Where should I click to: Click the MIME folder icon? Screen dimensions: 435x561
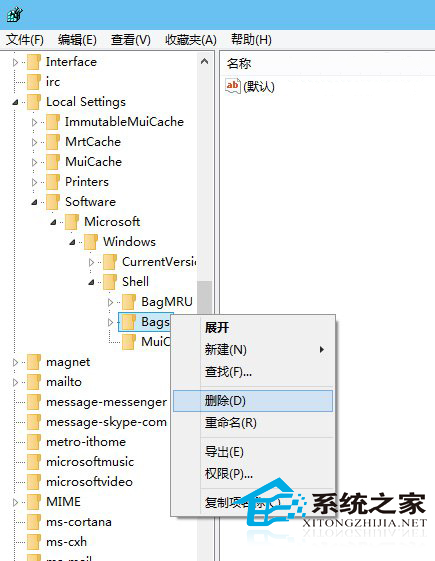pyautogui.click(x=34, y=502)
